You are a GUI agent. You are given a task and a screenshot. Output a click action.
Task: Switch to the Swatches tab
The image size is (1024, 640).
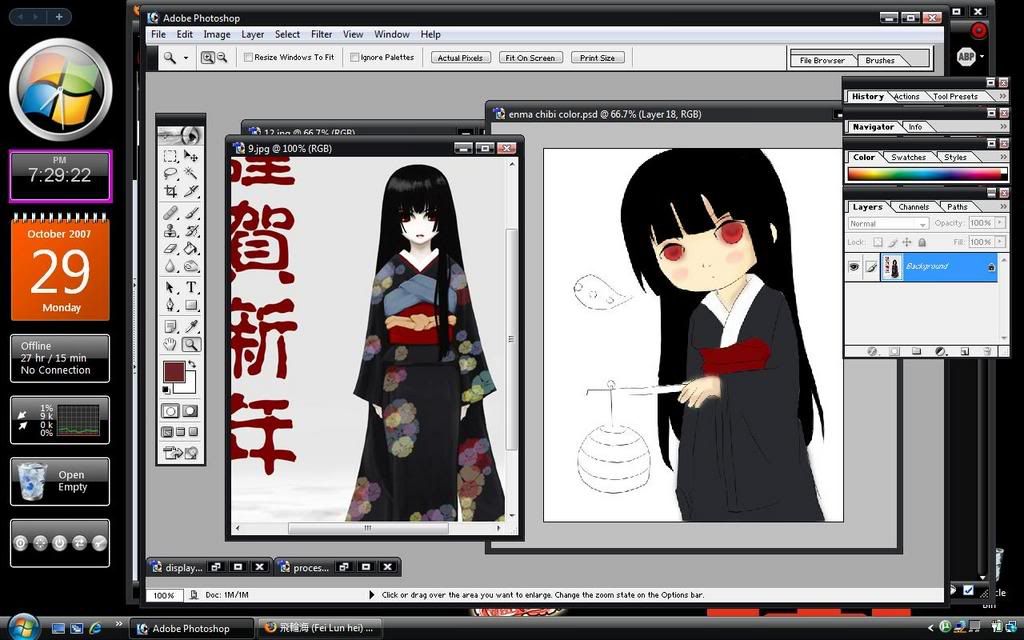pos(908,157)
